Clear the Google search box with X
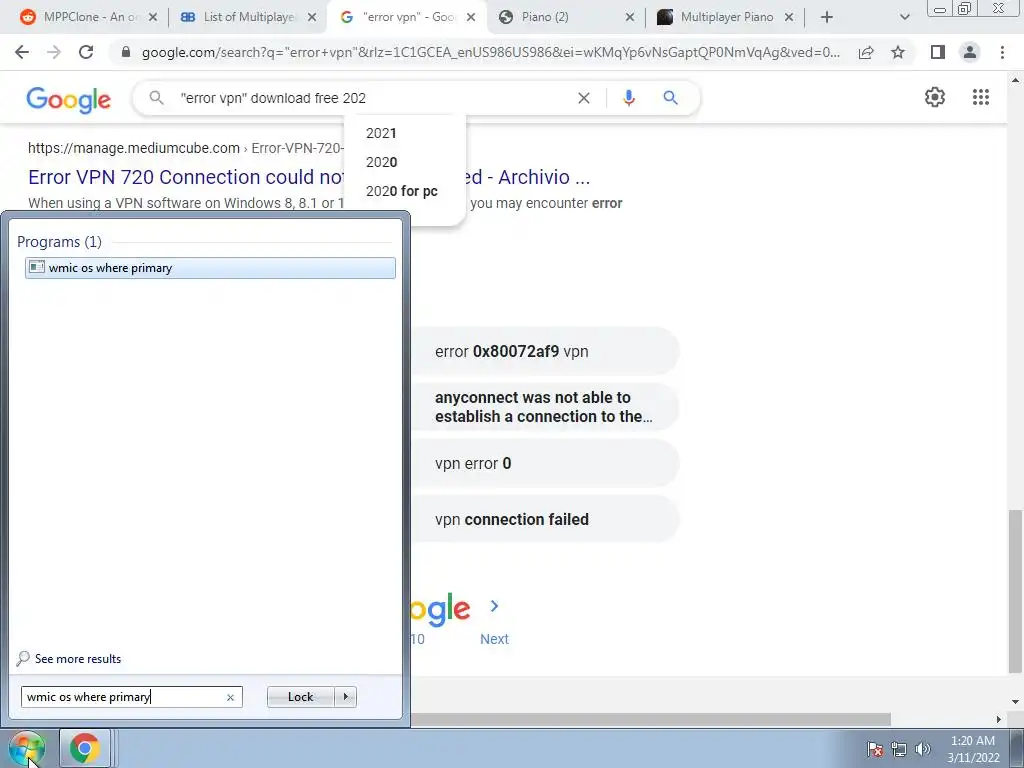This screenshot has height=768, width=1024. click(x=584, y=98)
